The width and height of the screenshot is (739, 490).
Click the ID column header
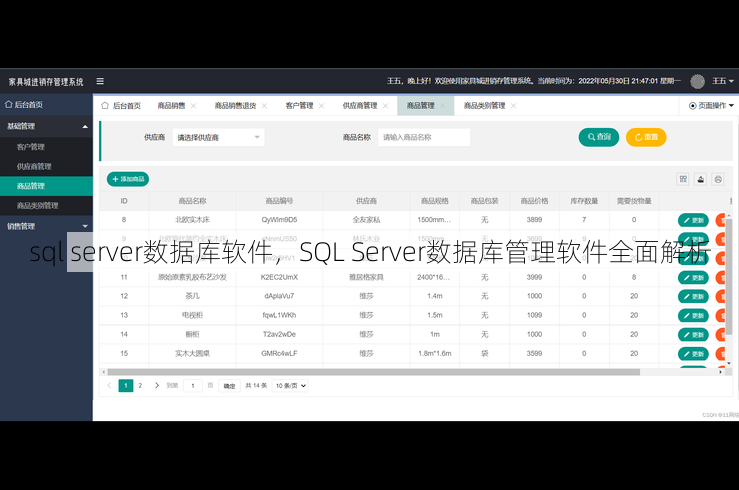[124, 201]
